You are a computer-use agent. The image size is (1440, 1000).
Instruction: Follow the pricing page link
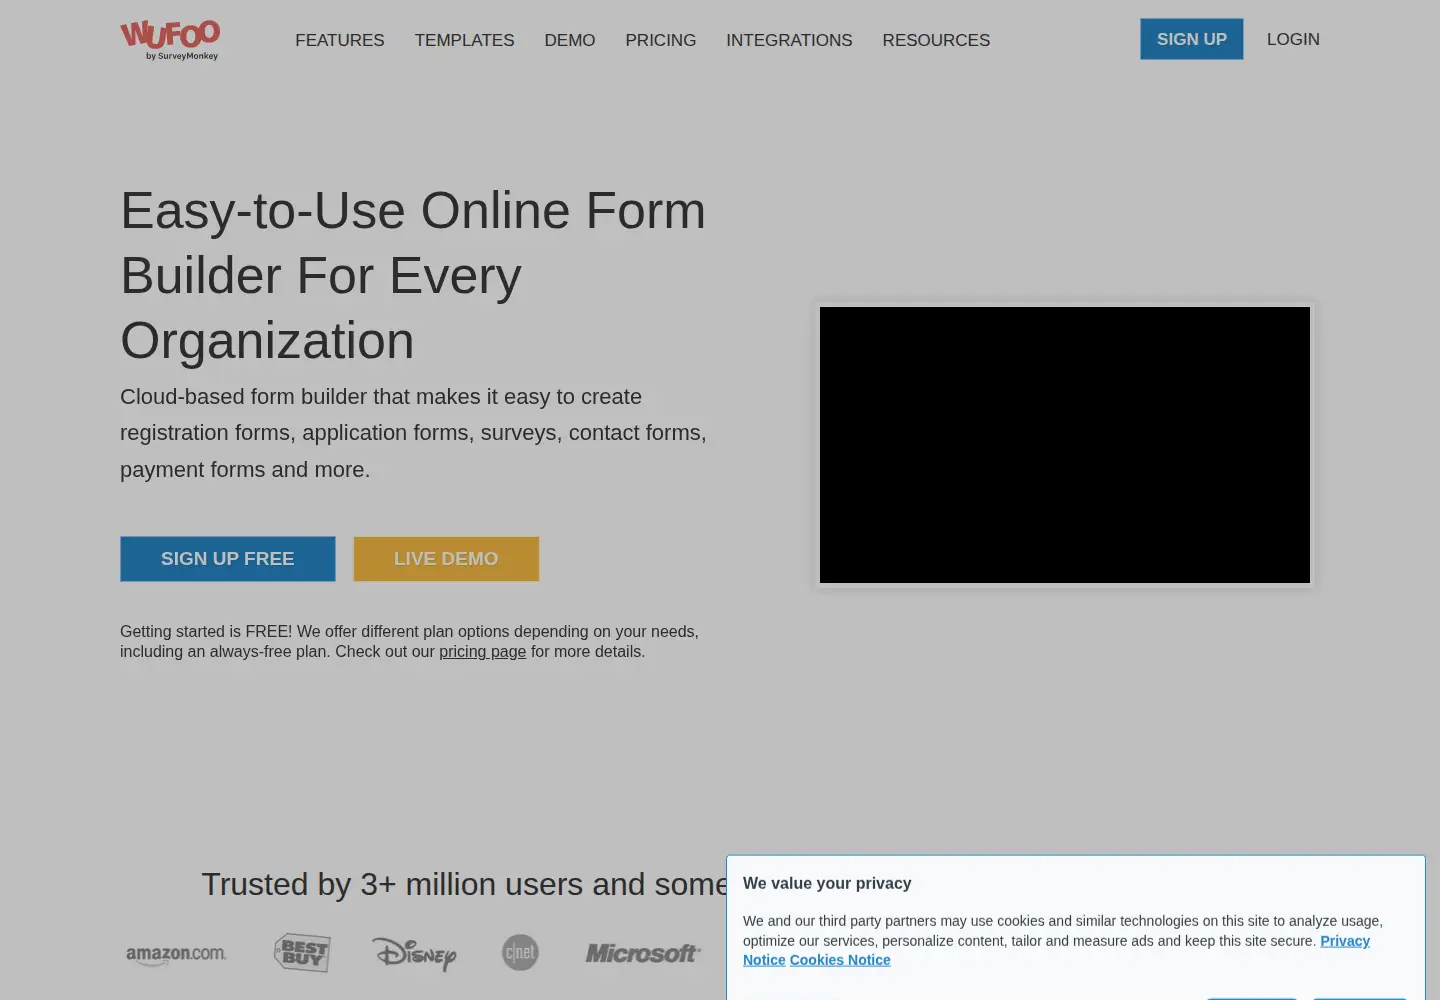(x=482, y=652)
